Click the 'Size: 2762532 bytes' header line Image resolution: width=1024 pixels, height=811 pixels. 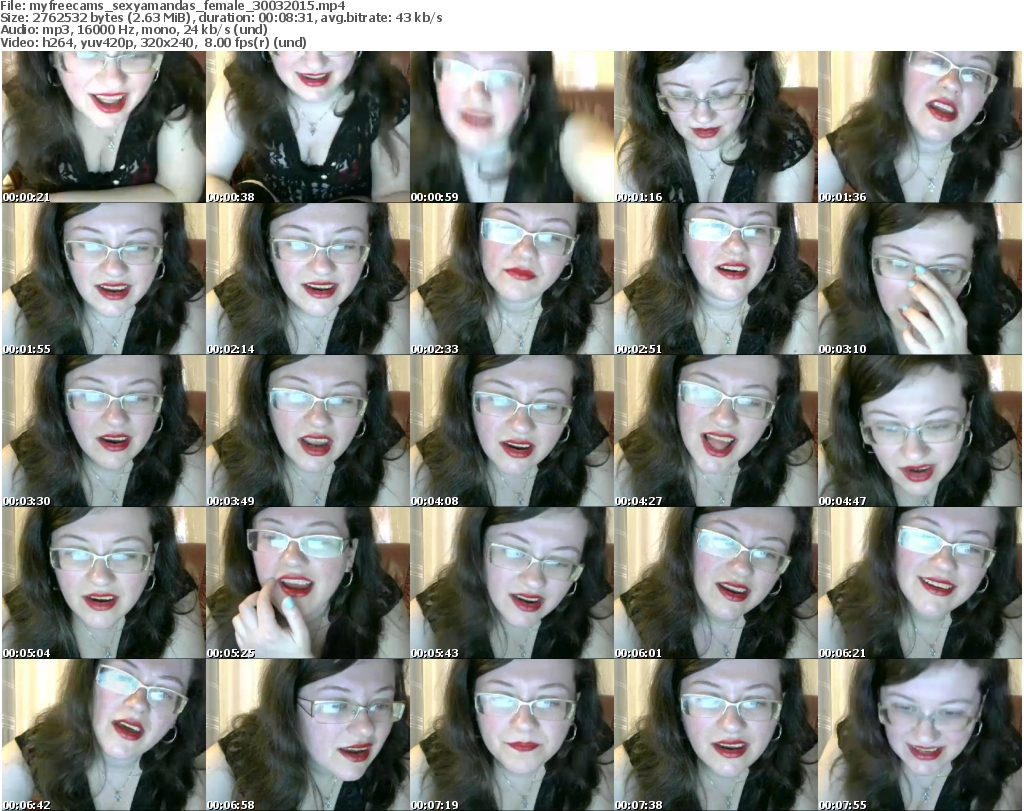coord(221,18)
